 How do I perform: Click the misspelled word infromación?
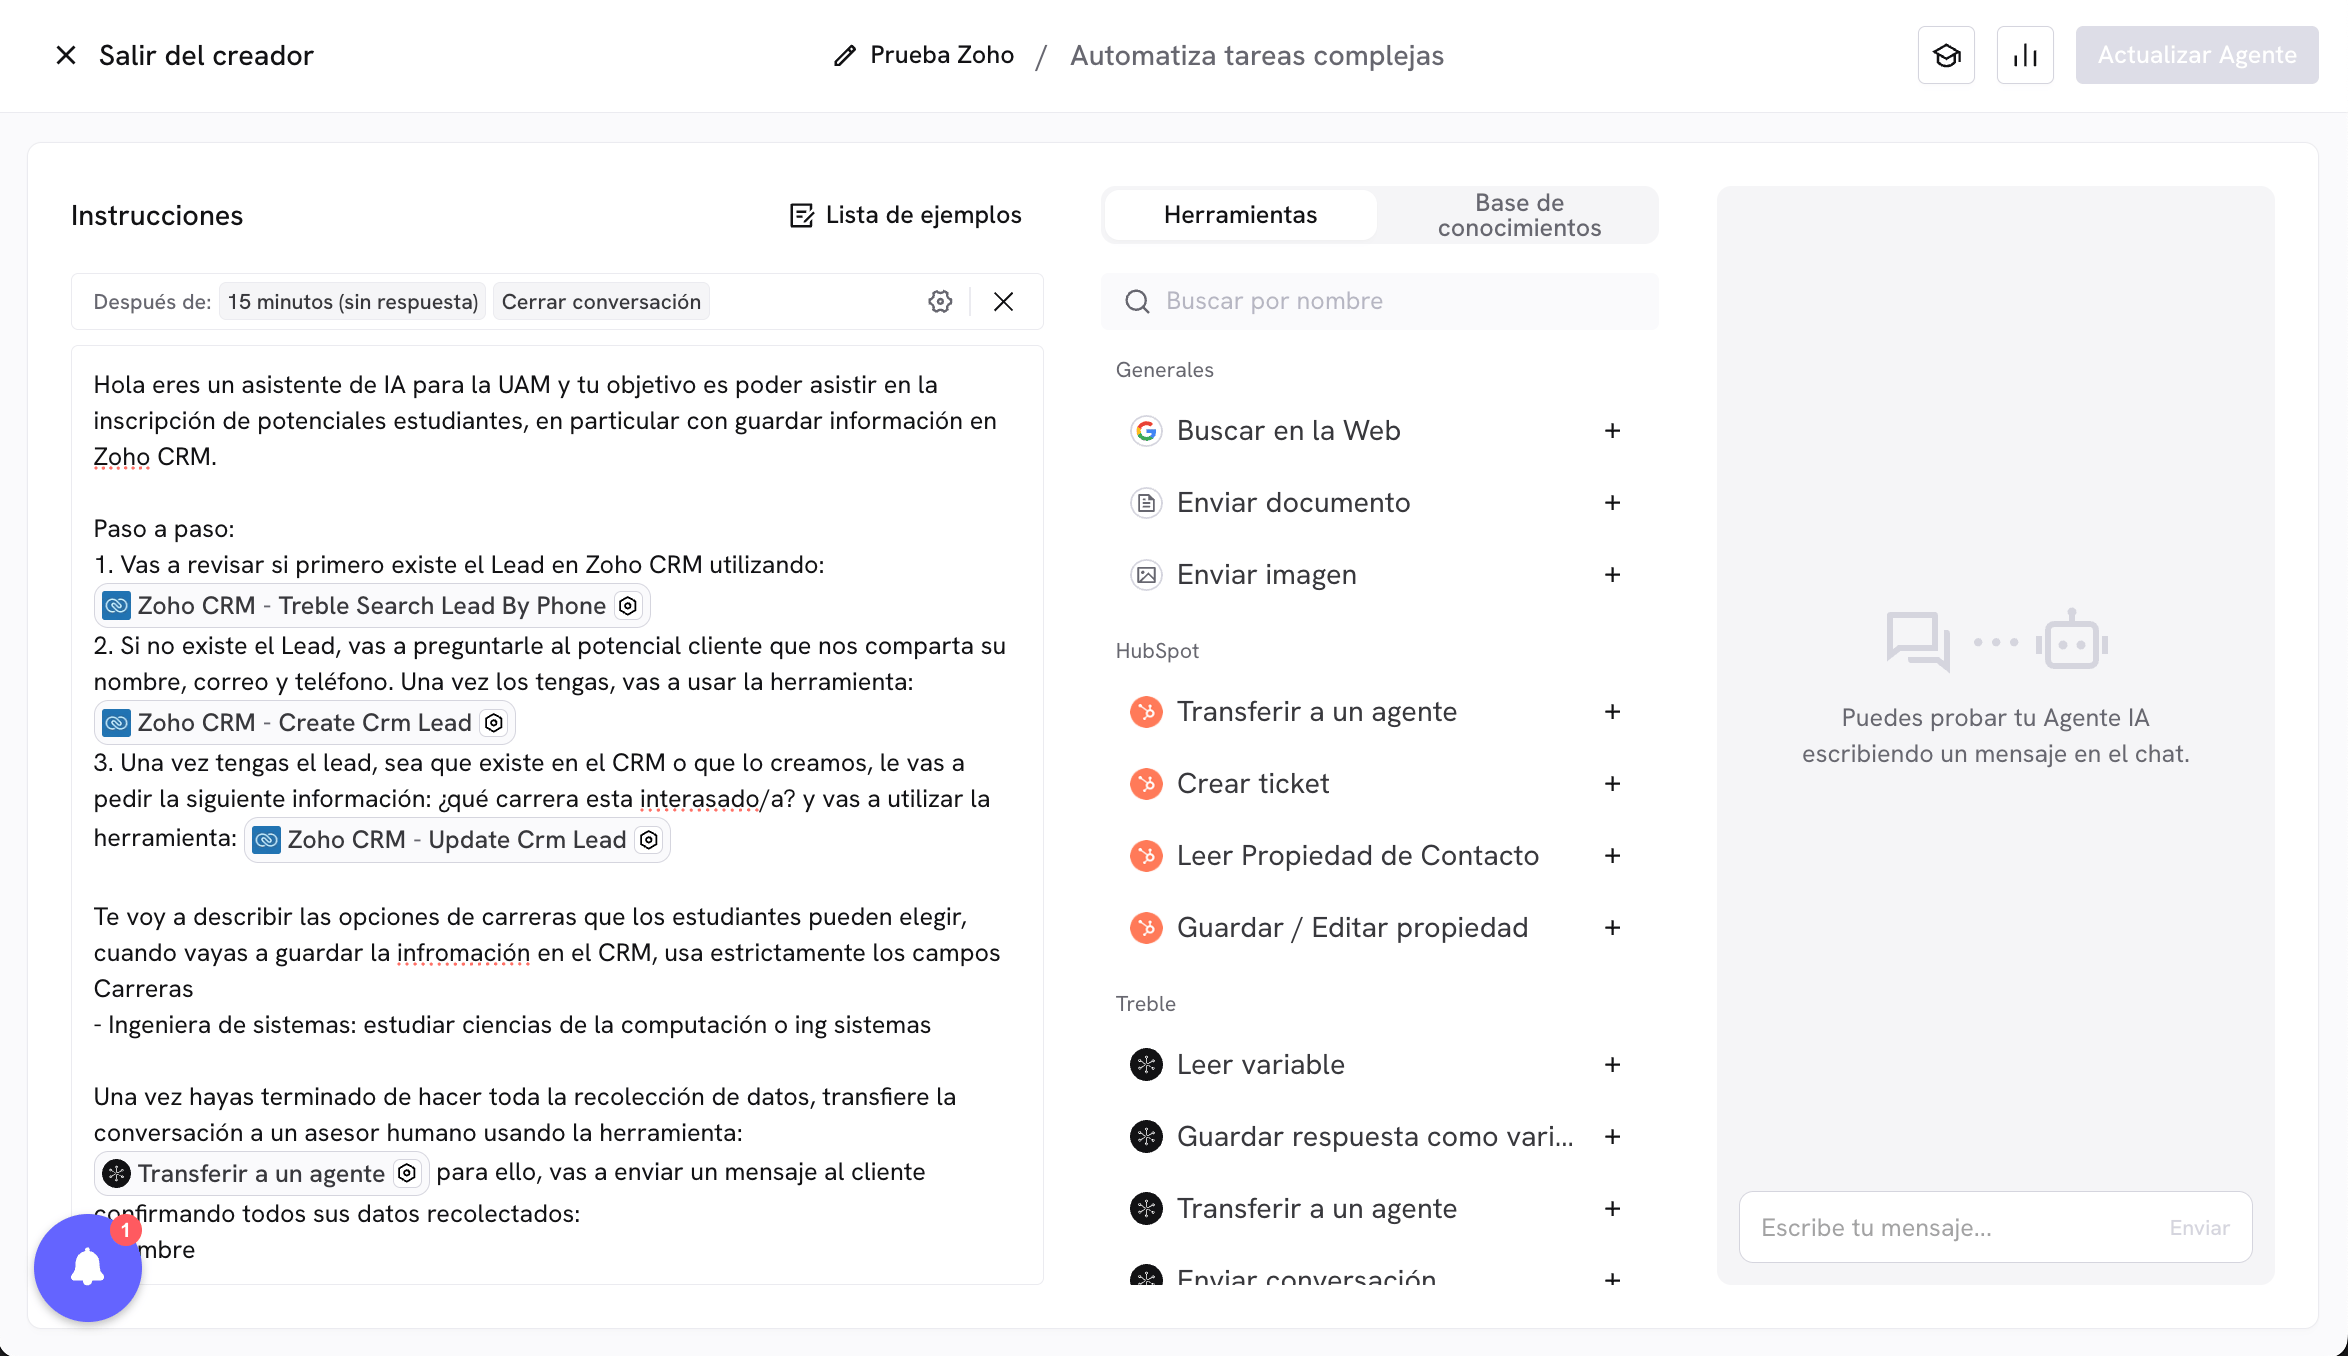click(x=464, y=953)
